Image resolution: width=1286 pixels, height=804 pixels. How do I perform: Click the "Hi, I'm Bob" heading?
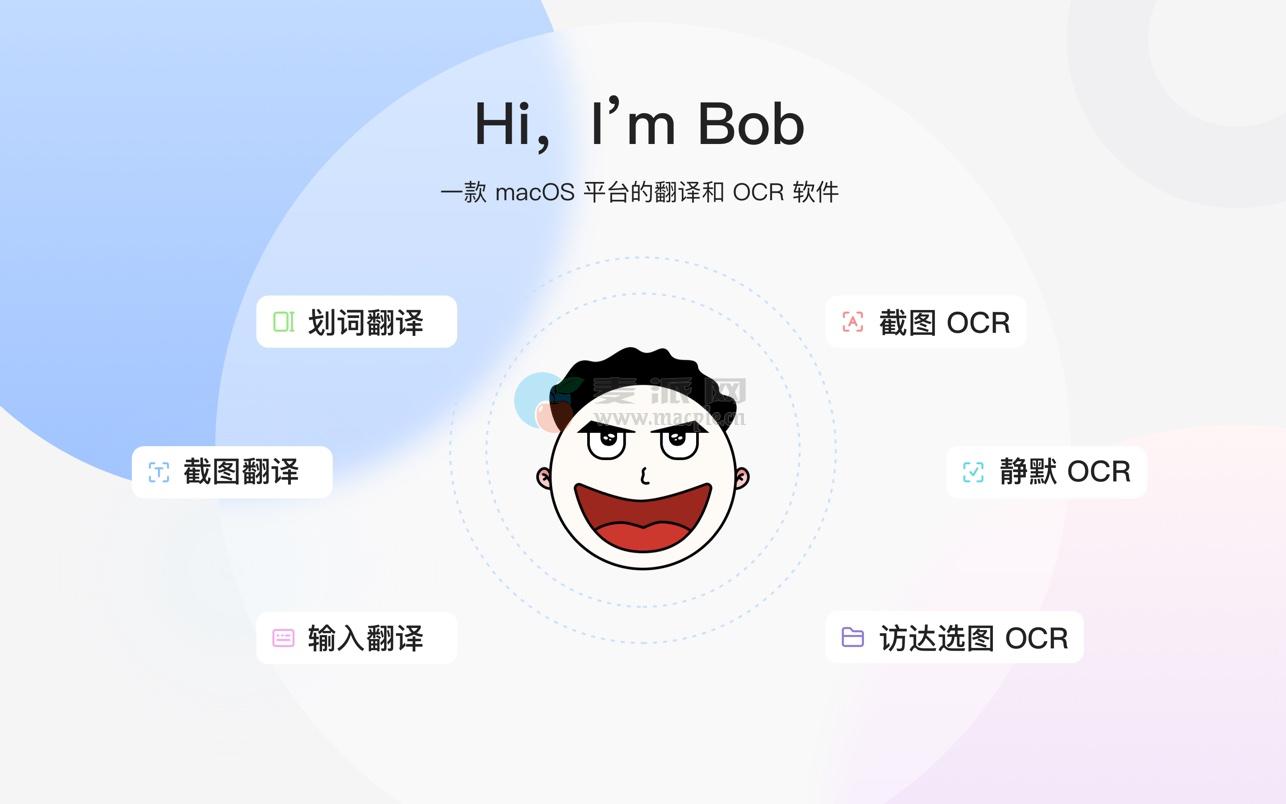(x=639, y=123)
